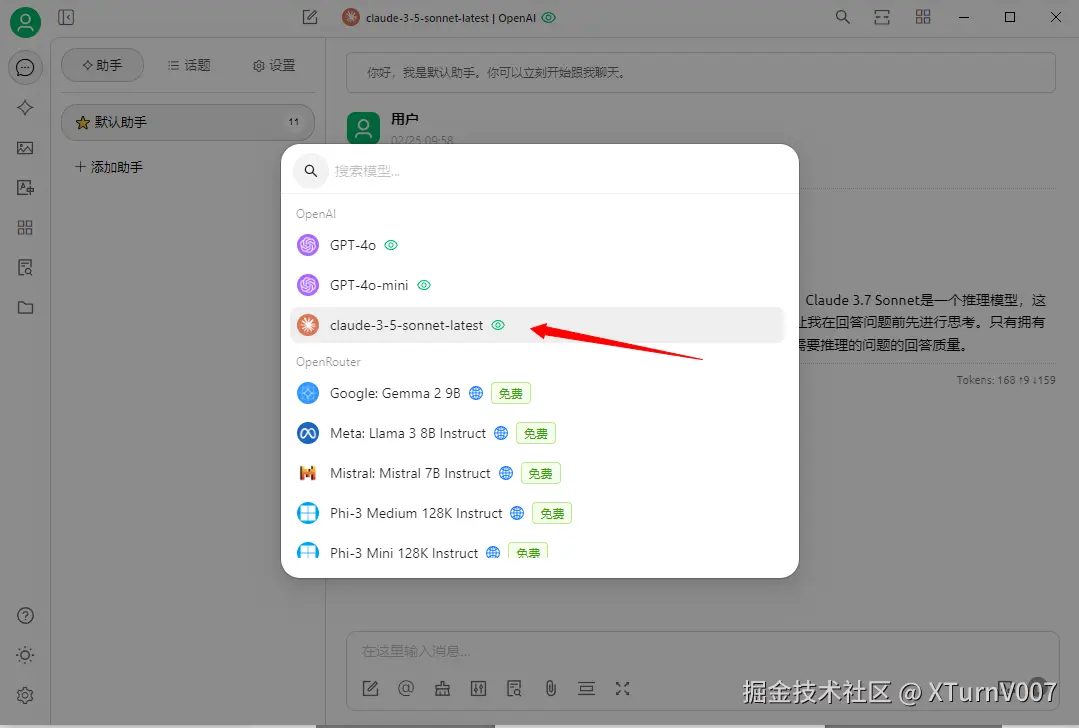Open model selector claude-3-5-sonnet-latest | OpenAI in header
Image resolution: width=1079 pixels, height=728 pixels.
click(449, 18)
